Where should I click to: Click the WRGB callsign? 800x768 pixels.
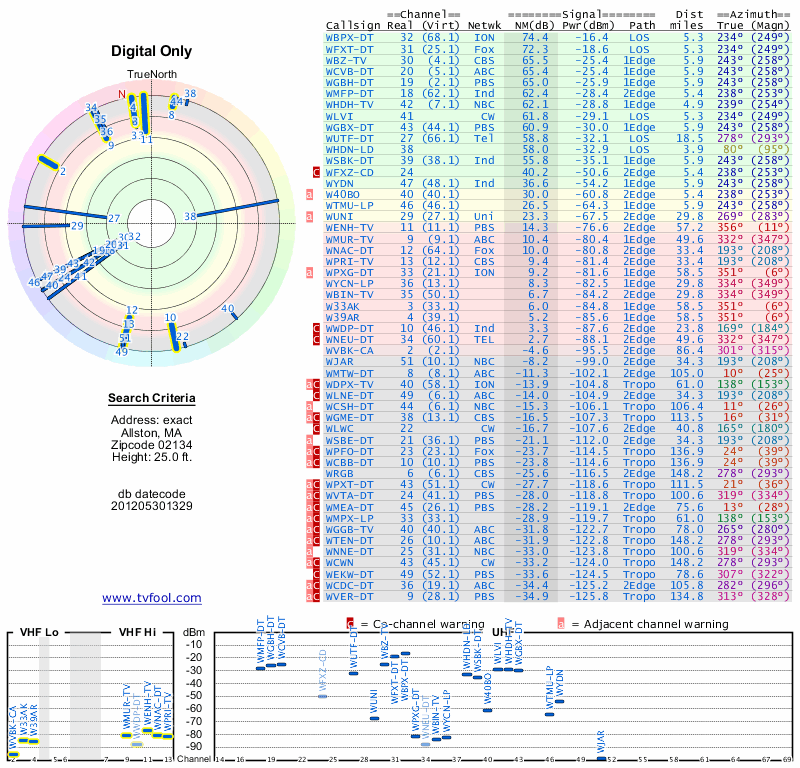coord(339,474)
